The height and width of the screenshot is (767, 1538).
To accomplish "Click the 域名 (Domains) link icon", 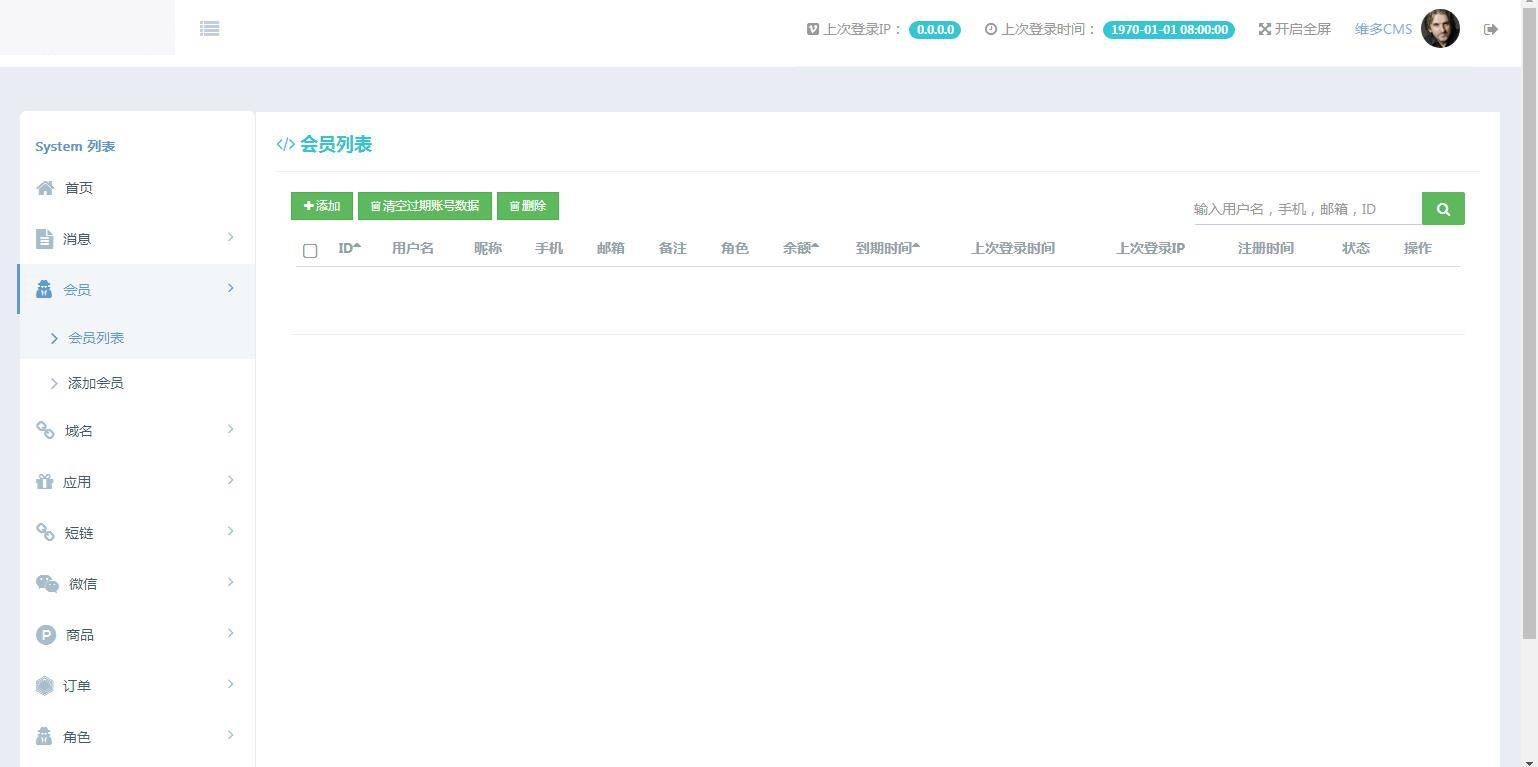I will click(44, 430).
